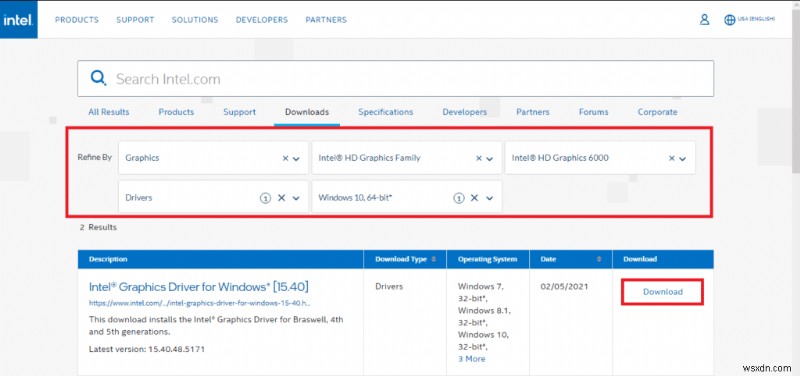Click the Operating System column header
800x376 pixels.
[x=487, y=259]
